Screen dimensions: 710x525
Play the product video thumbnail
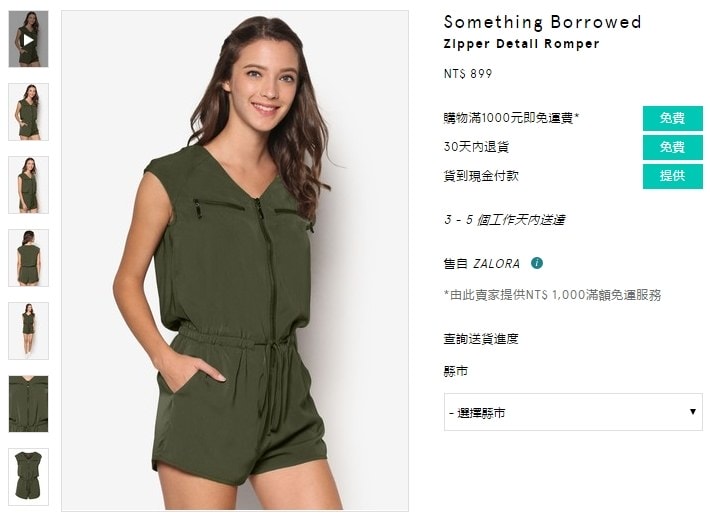28,39
